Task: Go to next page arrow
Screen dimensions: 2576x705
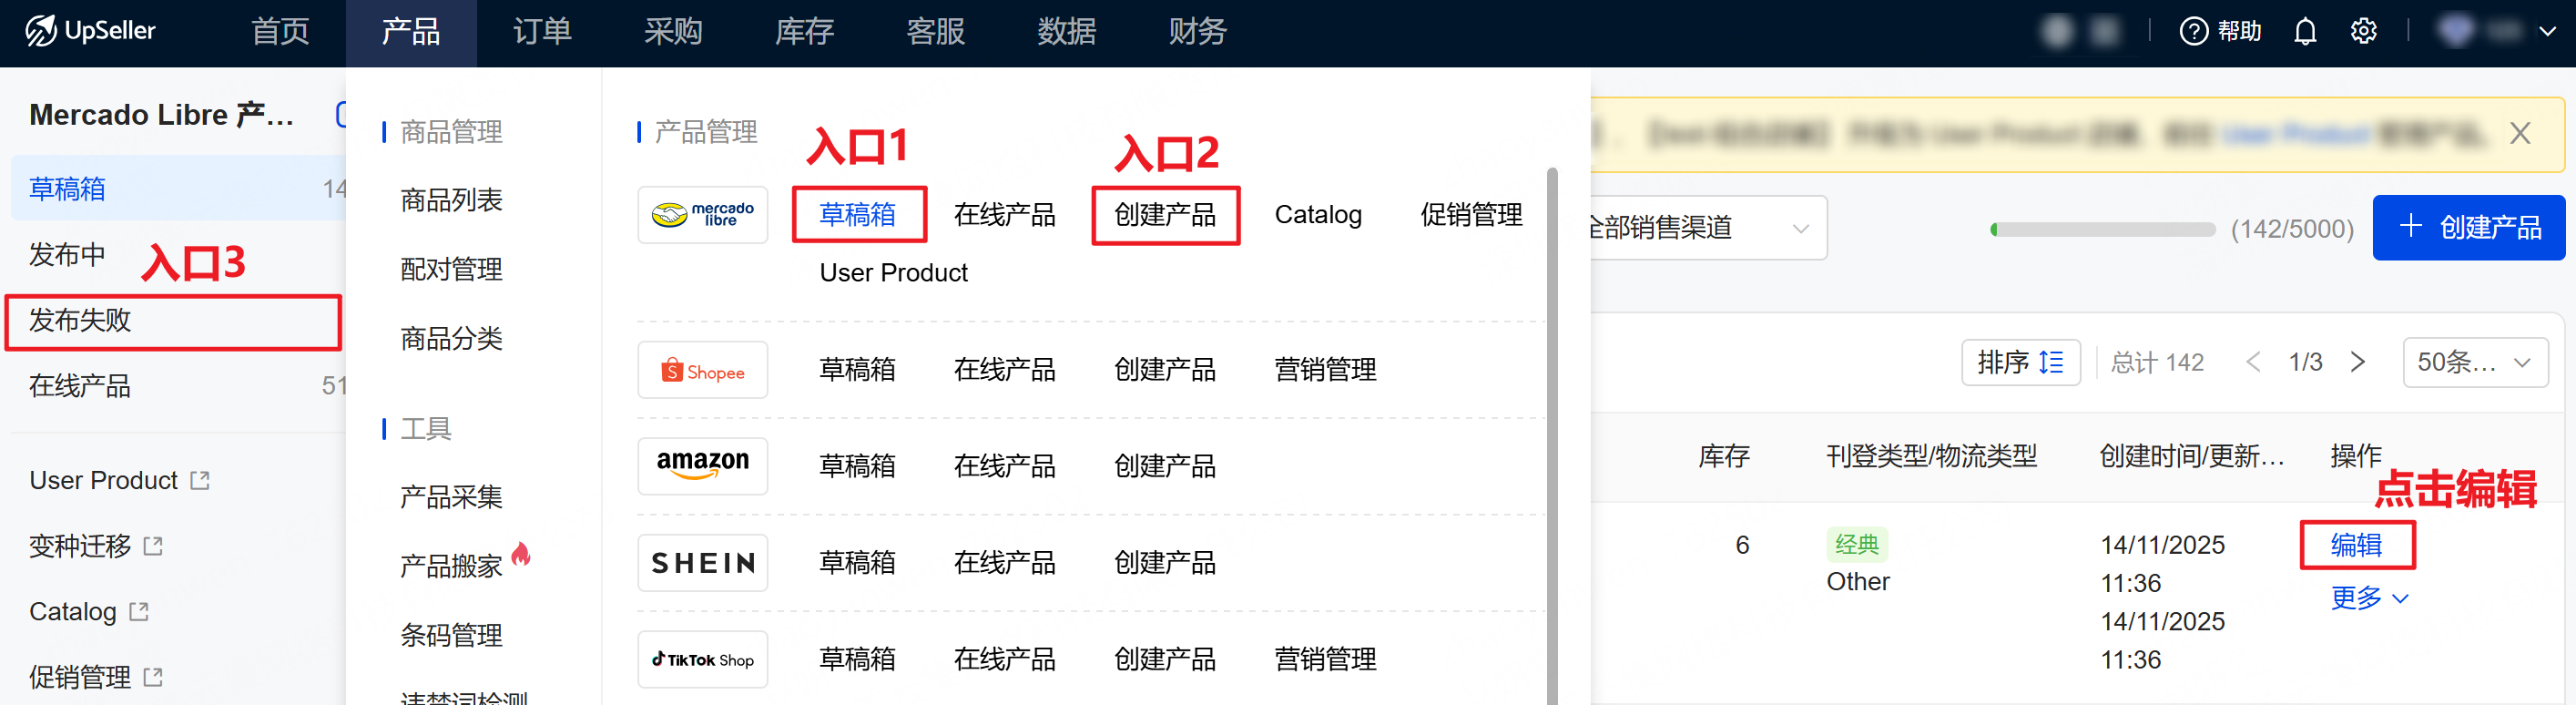Action: (x=2357, y=362)
